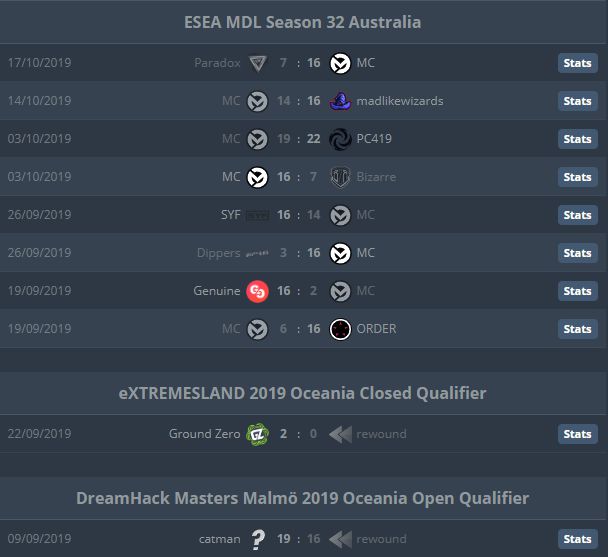Open the ESEA MDL Season 32 Australia event
The width and height of the screenshot is (608, 557).
click(302, 22)
